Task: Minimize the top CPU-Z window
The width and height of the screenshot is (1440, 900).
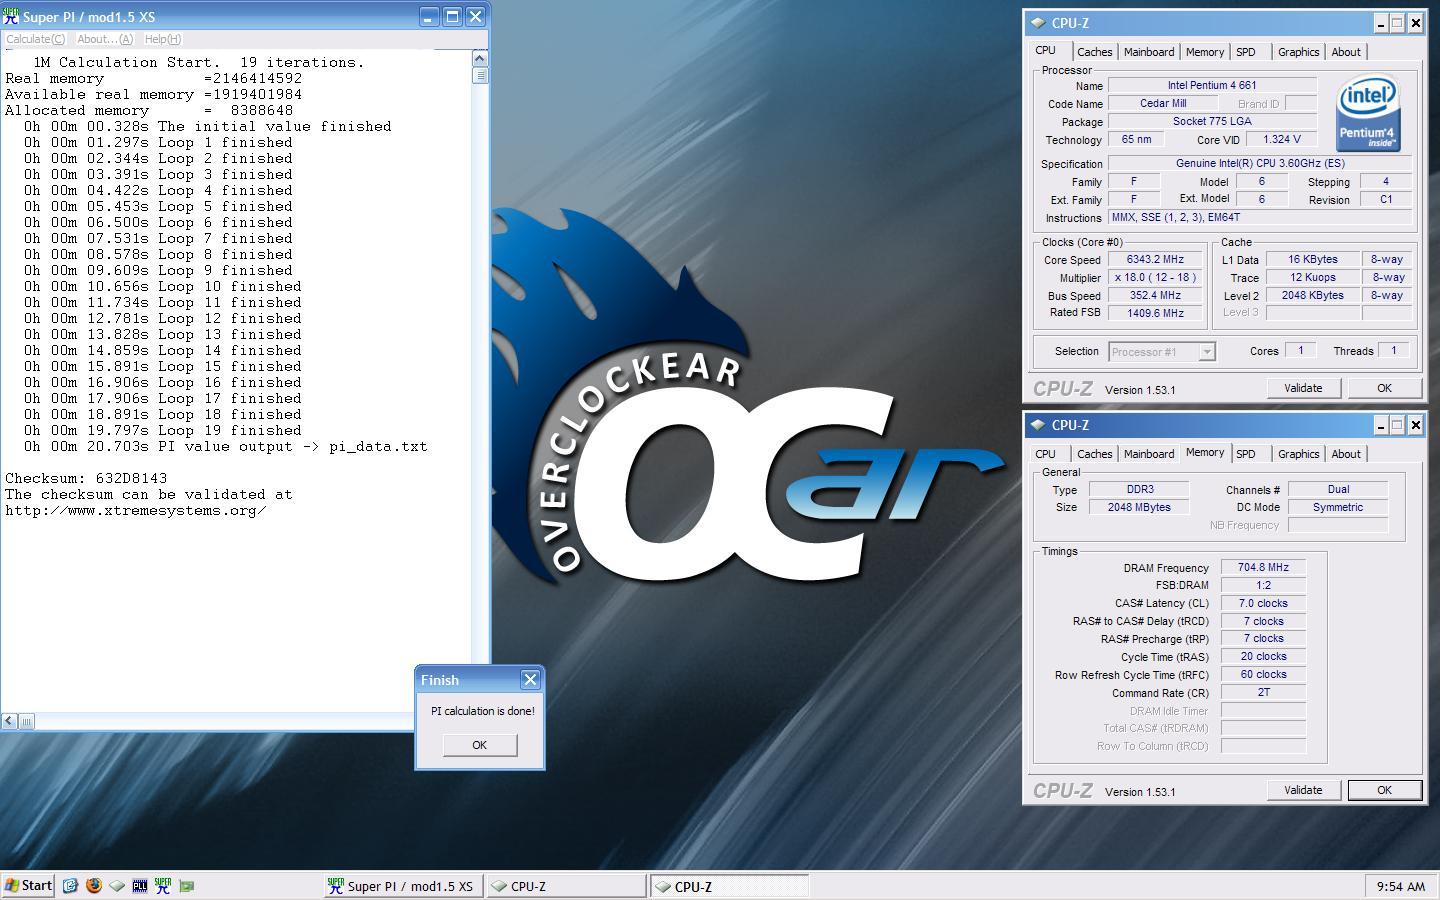Action: [1380, 23]
